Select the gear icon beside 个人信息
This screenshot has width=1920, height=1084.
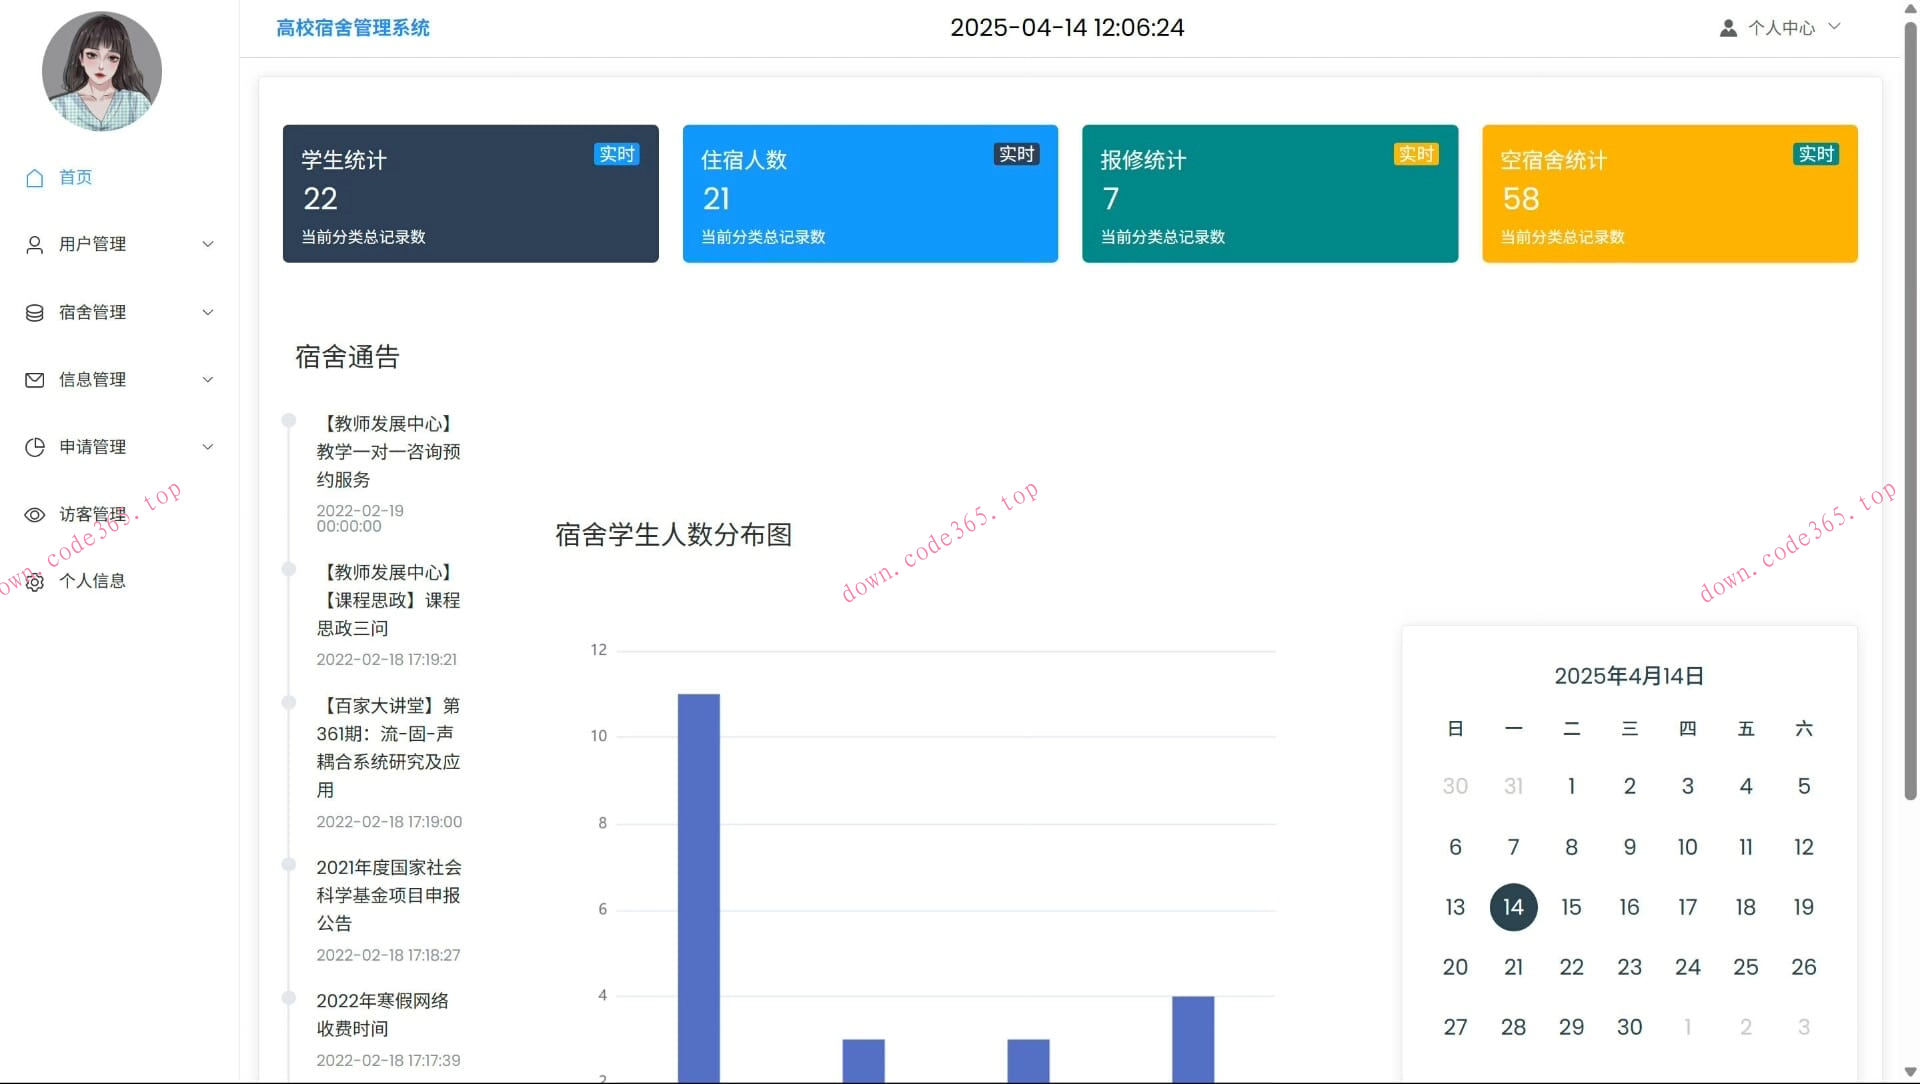[x=35, y=581]
